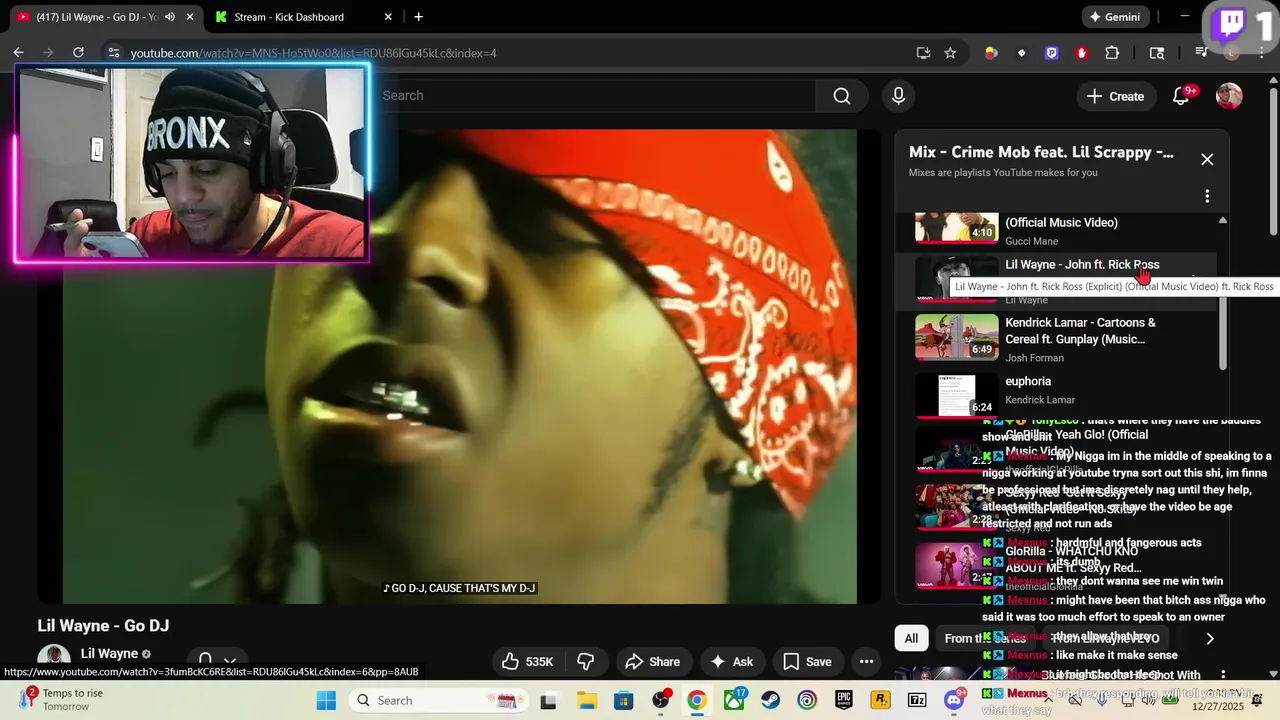Open Rockstar Games launcher from taskbar
The image size is (1280, 720).
pyautogui.click(x=881, y=700)
